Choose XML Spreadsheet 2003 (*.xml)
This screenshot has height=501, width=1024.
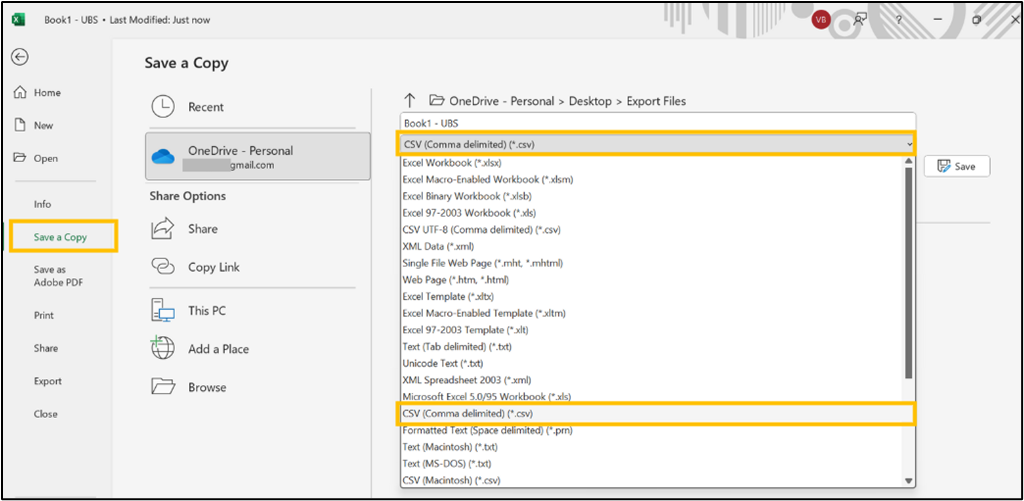pyautogui.click(x=652, y=380)
